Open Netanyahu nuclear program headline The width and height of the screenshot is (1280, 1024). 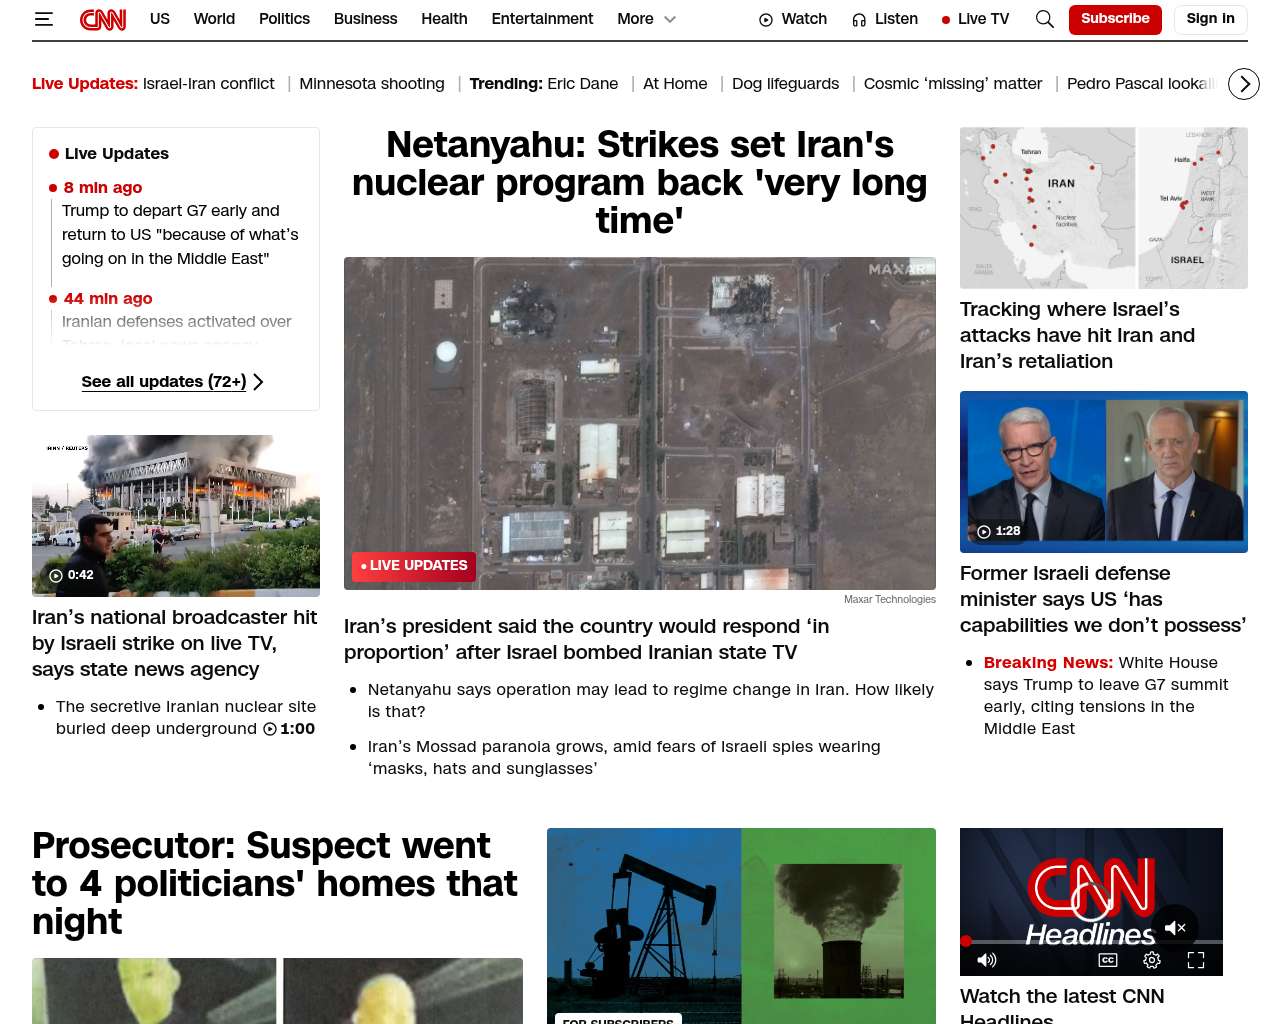tap(640, 183)
